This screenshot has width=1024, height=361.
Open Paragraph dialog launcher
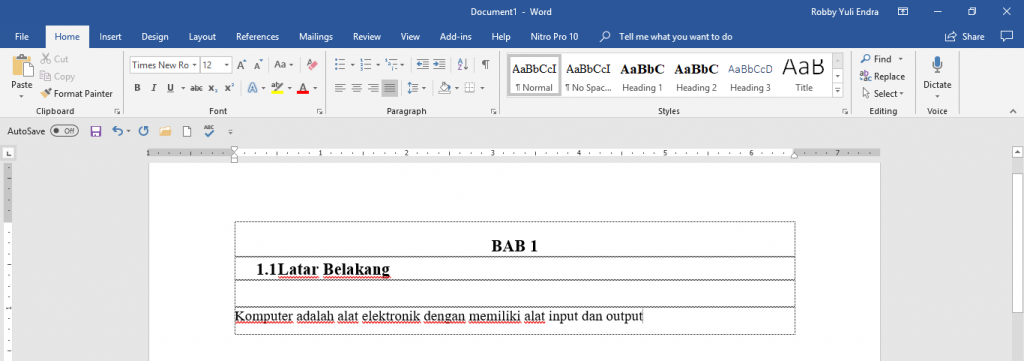pos(493,112)
